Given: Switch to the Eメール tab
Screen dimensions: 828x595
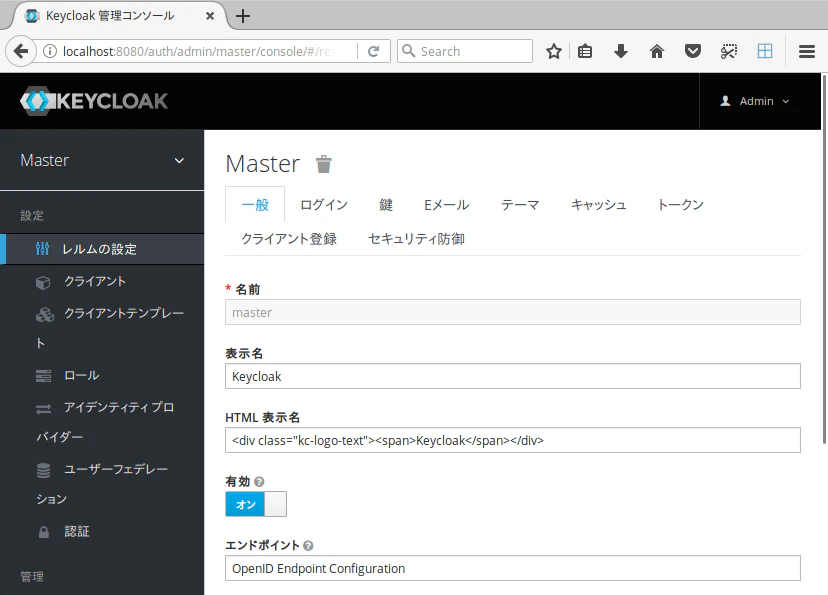Looking at the screenshot, I should point(447,204).
